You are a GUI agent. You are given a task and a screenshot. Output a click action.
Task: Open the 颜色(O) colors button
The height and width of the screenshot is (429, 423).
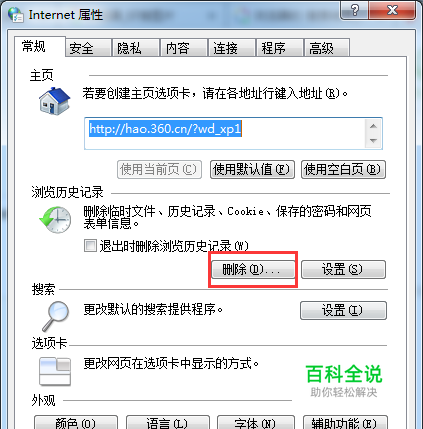pos(76,422)
